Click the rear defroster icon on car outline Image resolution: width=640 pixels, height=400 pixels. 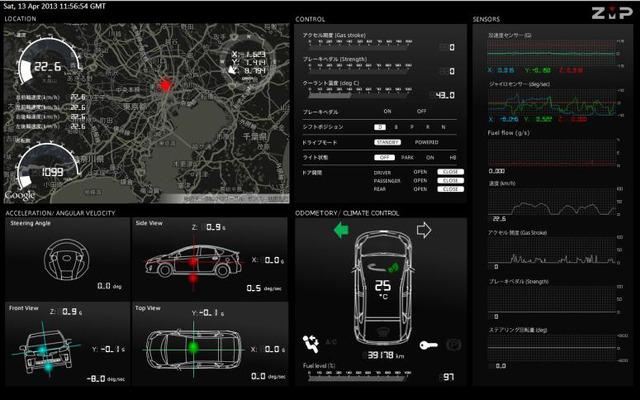(383, 331)
